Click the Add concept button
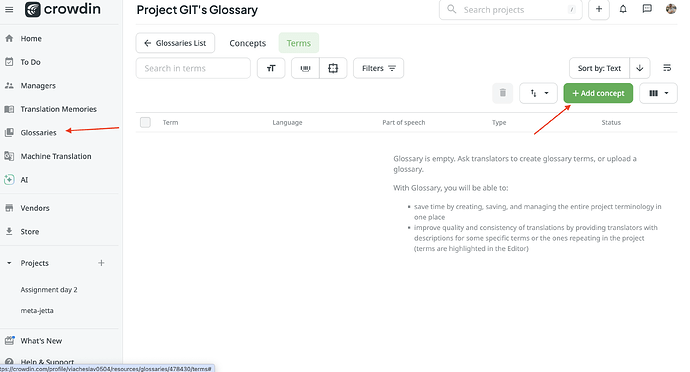The image size is (690, 372). click(598, 93)
